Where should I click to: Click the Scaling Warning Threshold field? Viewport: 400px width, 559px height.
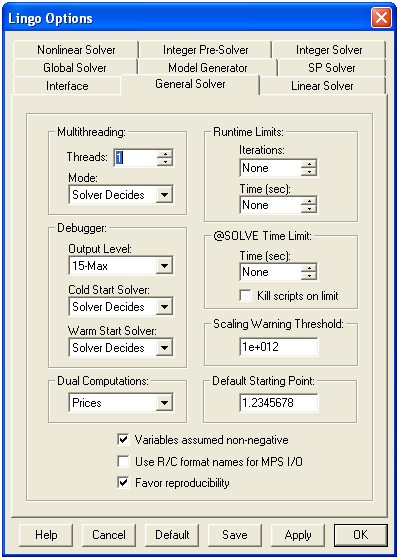(x=279, y=347)
